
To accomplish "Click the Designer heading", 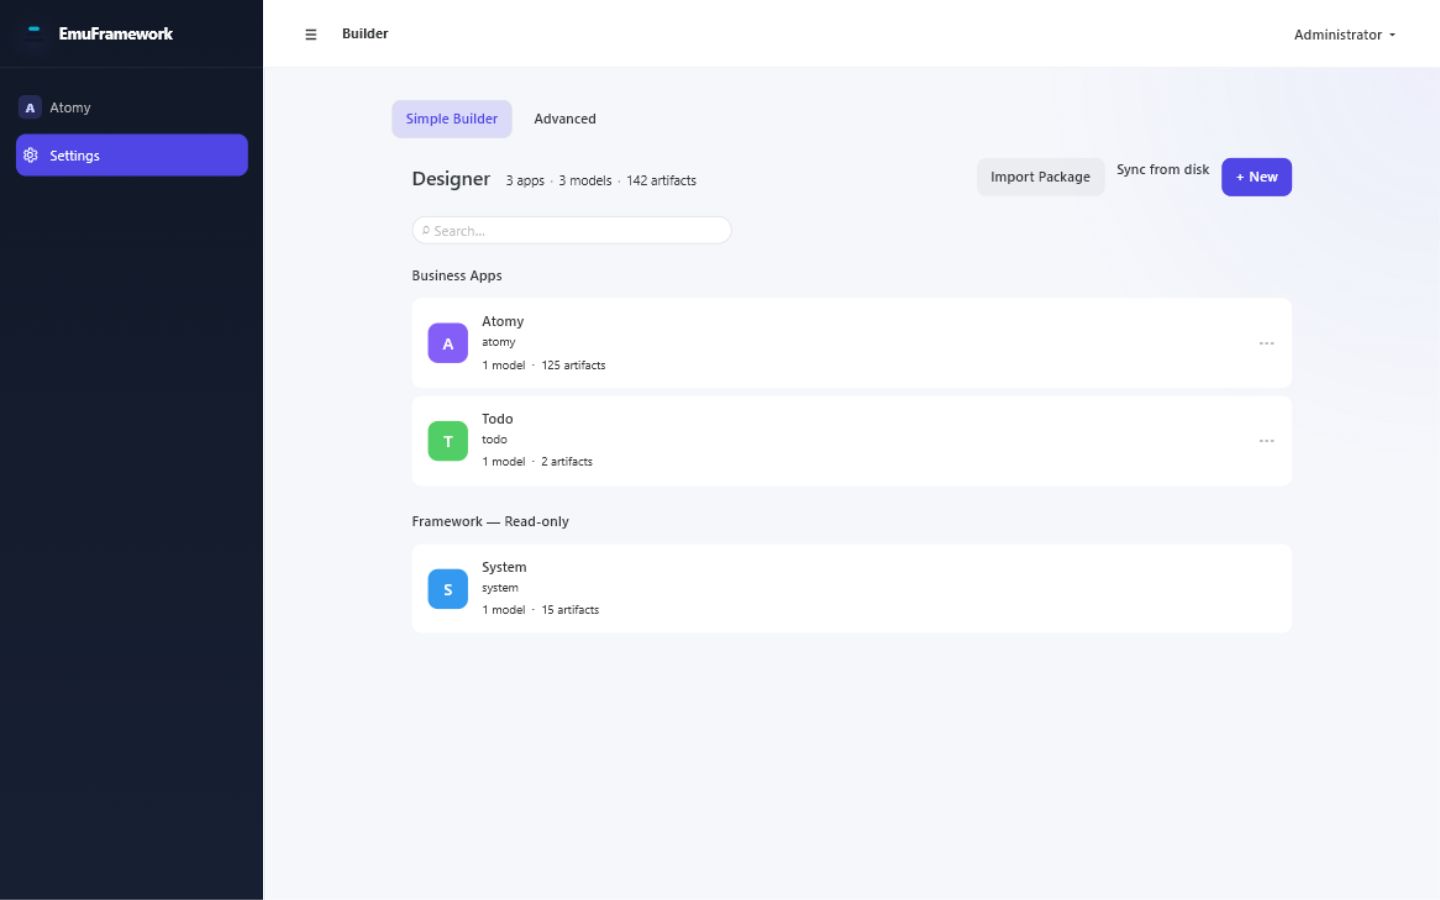I will [x=451, y=179].
